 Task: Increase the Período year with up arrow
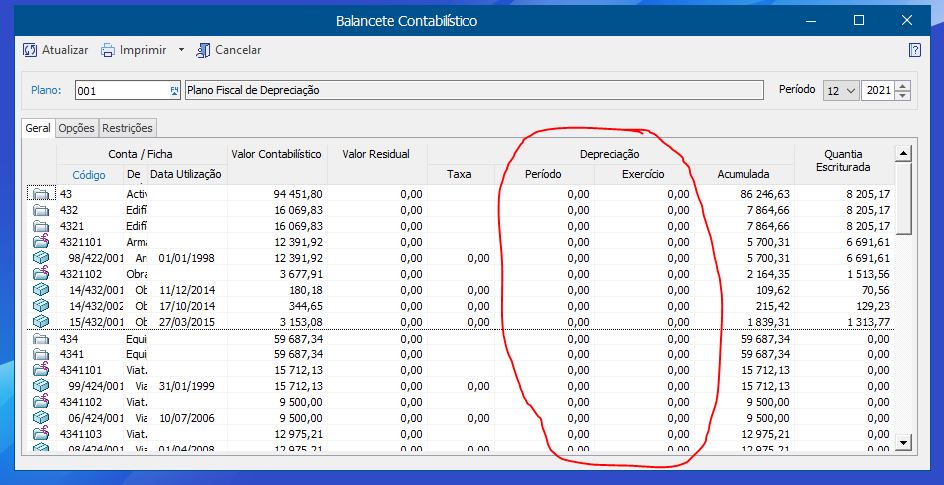click(x=903, y=86)
